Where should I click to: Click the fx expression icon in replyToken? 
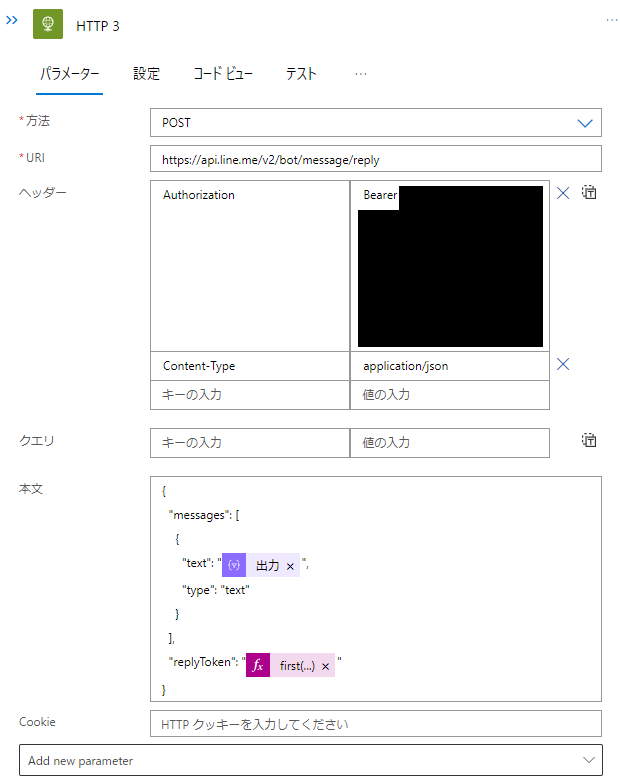click(x=258, y=665)
